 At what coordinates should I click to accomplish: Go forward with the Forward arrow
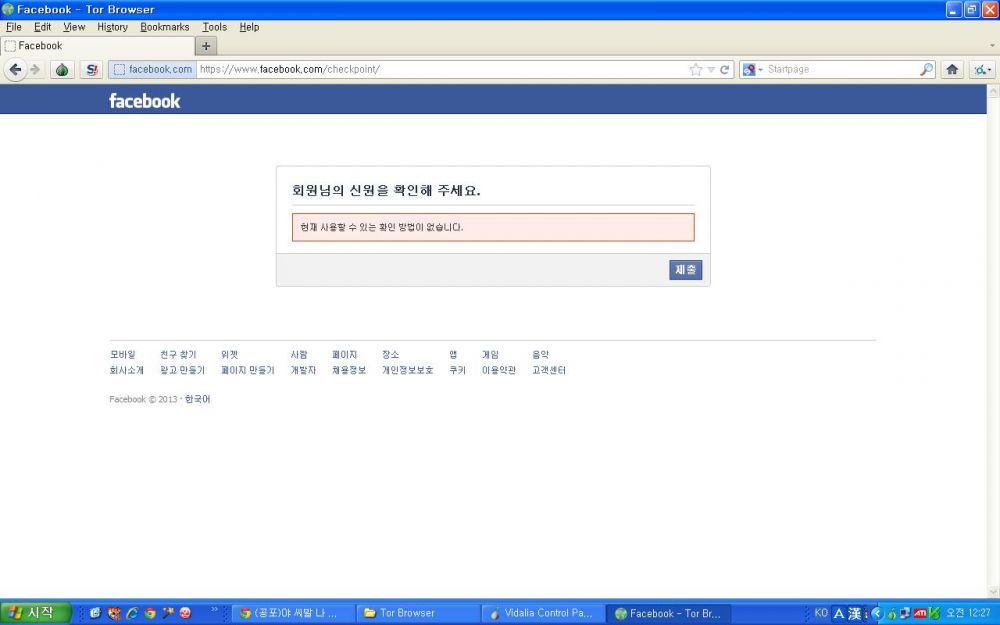click(35, 70)
